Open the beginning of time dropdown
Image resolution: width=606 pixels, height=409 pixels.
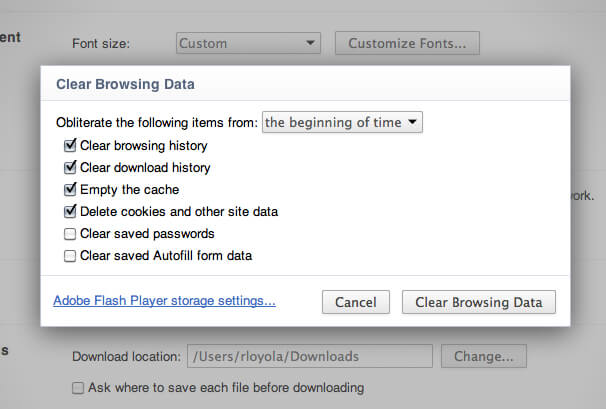[342, 123]
